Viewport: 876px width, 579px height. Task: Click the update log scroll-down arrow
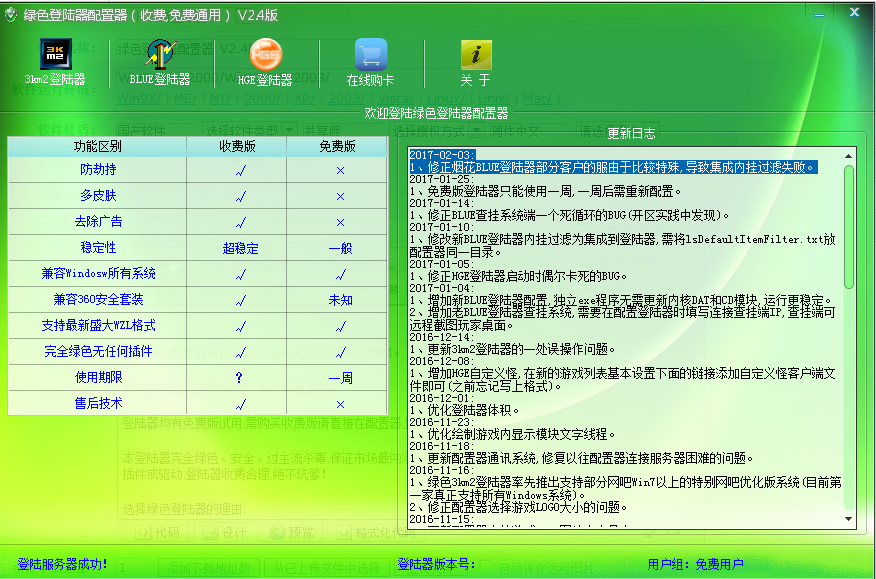point(849,520)
